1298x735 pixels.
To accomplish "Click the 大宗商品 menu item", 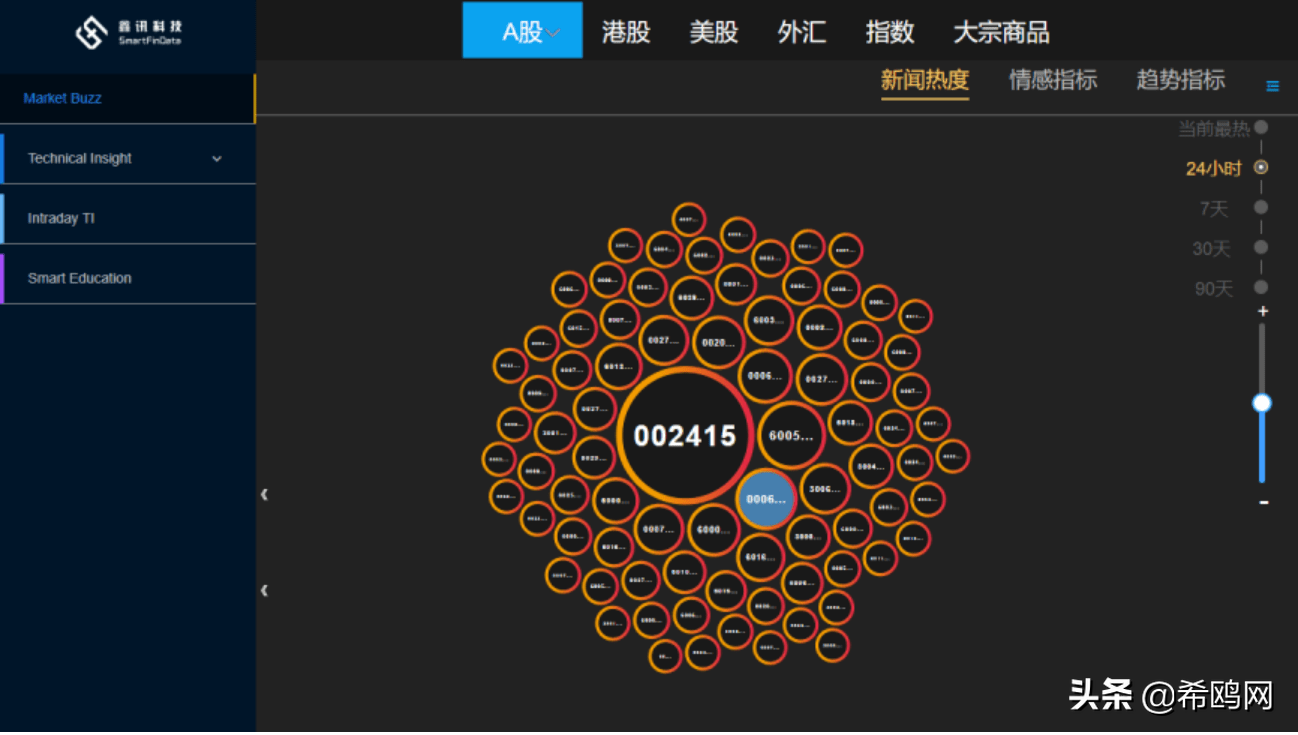I will 1001,31.
